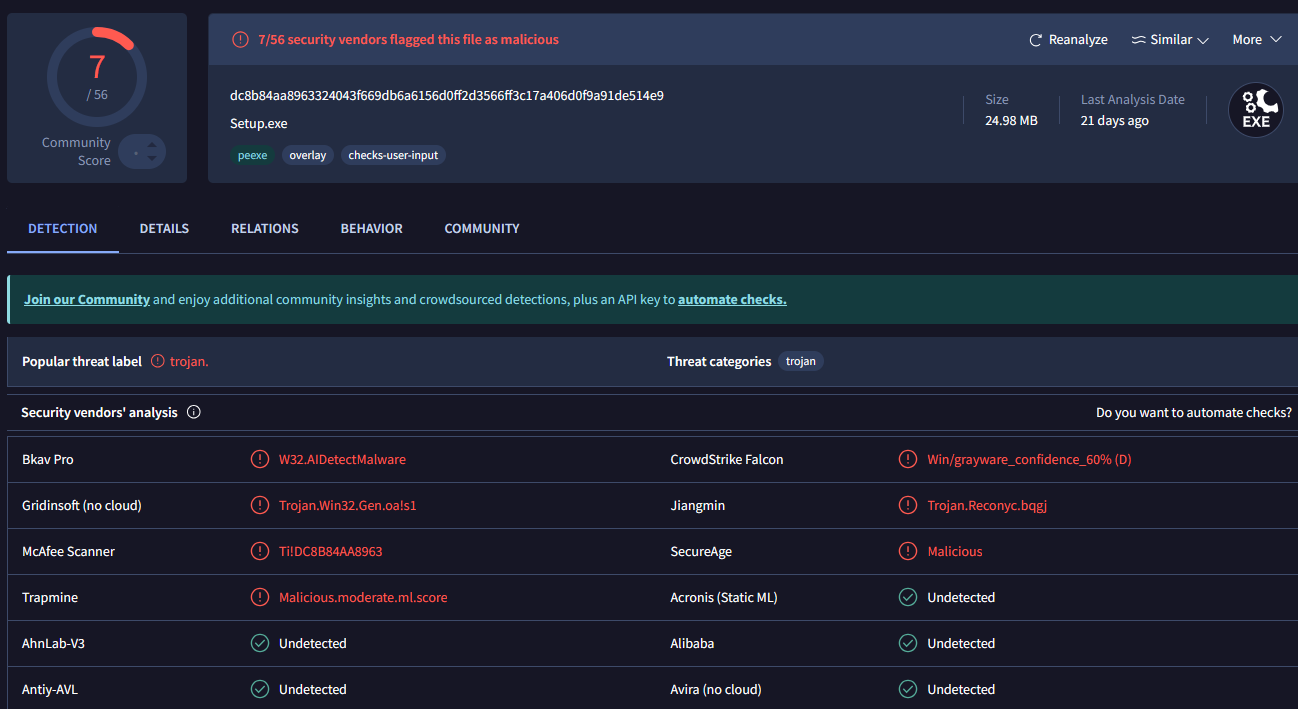Follow the automate checks link
This screenshot has width=1298, height=709.
[732, 299]
